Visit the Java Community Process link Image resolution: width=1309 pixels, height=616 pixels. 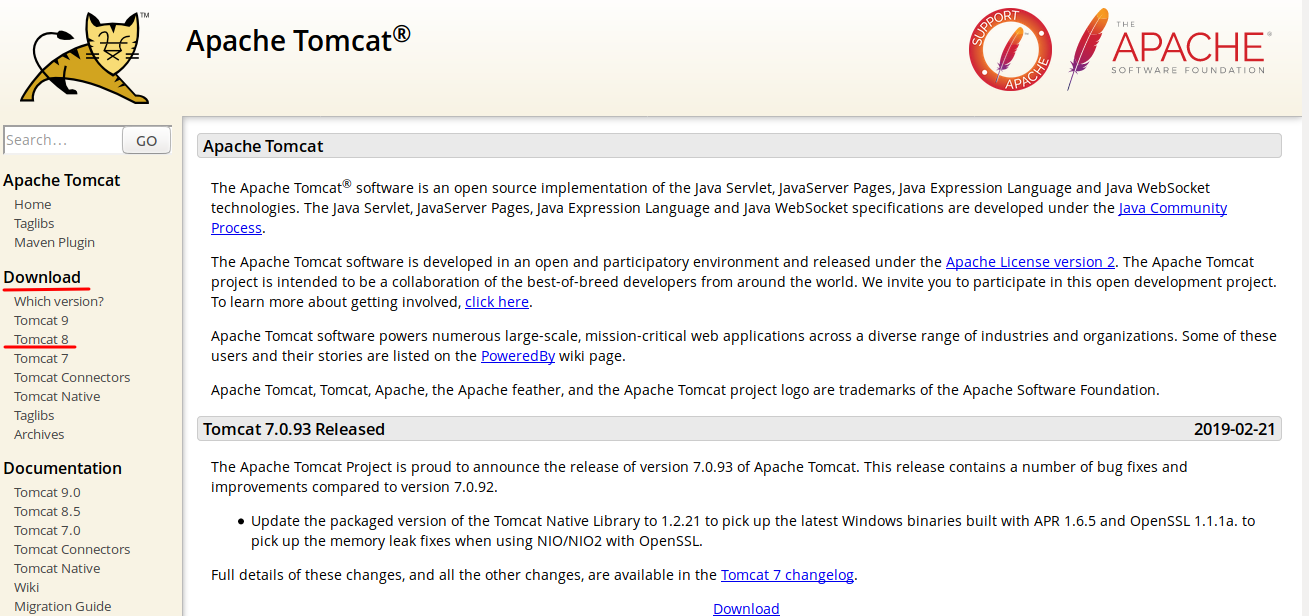coord(1171,207)
